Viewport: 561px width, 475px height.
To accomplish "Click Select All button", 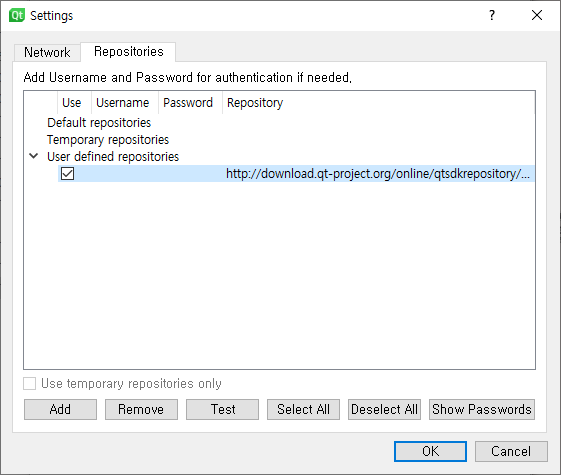I will 303,409.
